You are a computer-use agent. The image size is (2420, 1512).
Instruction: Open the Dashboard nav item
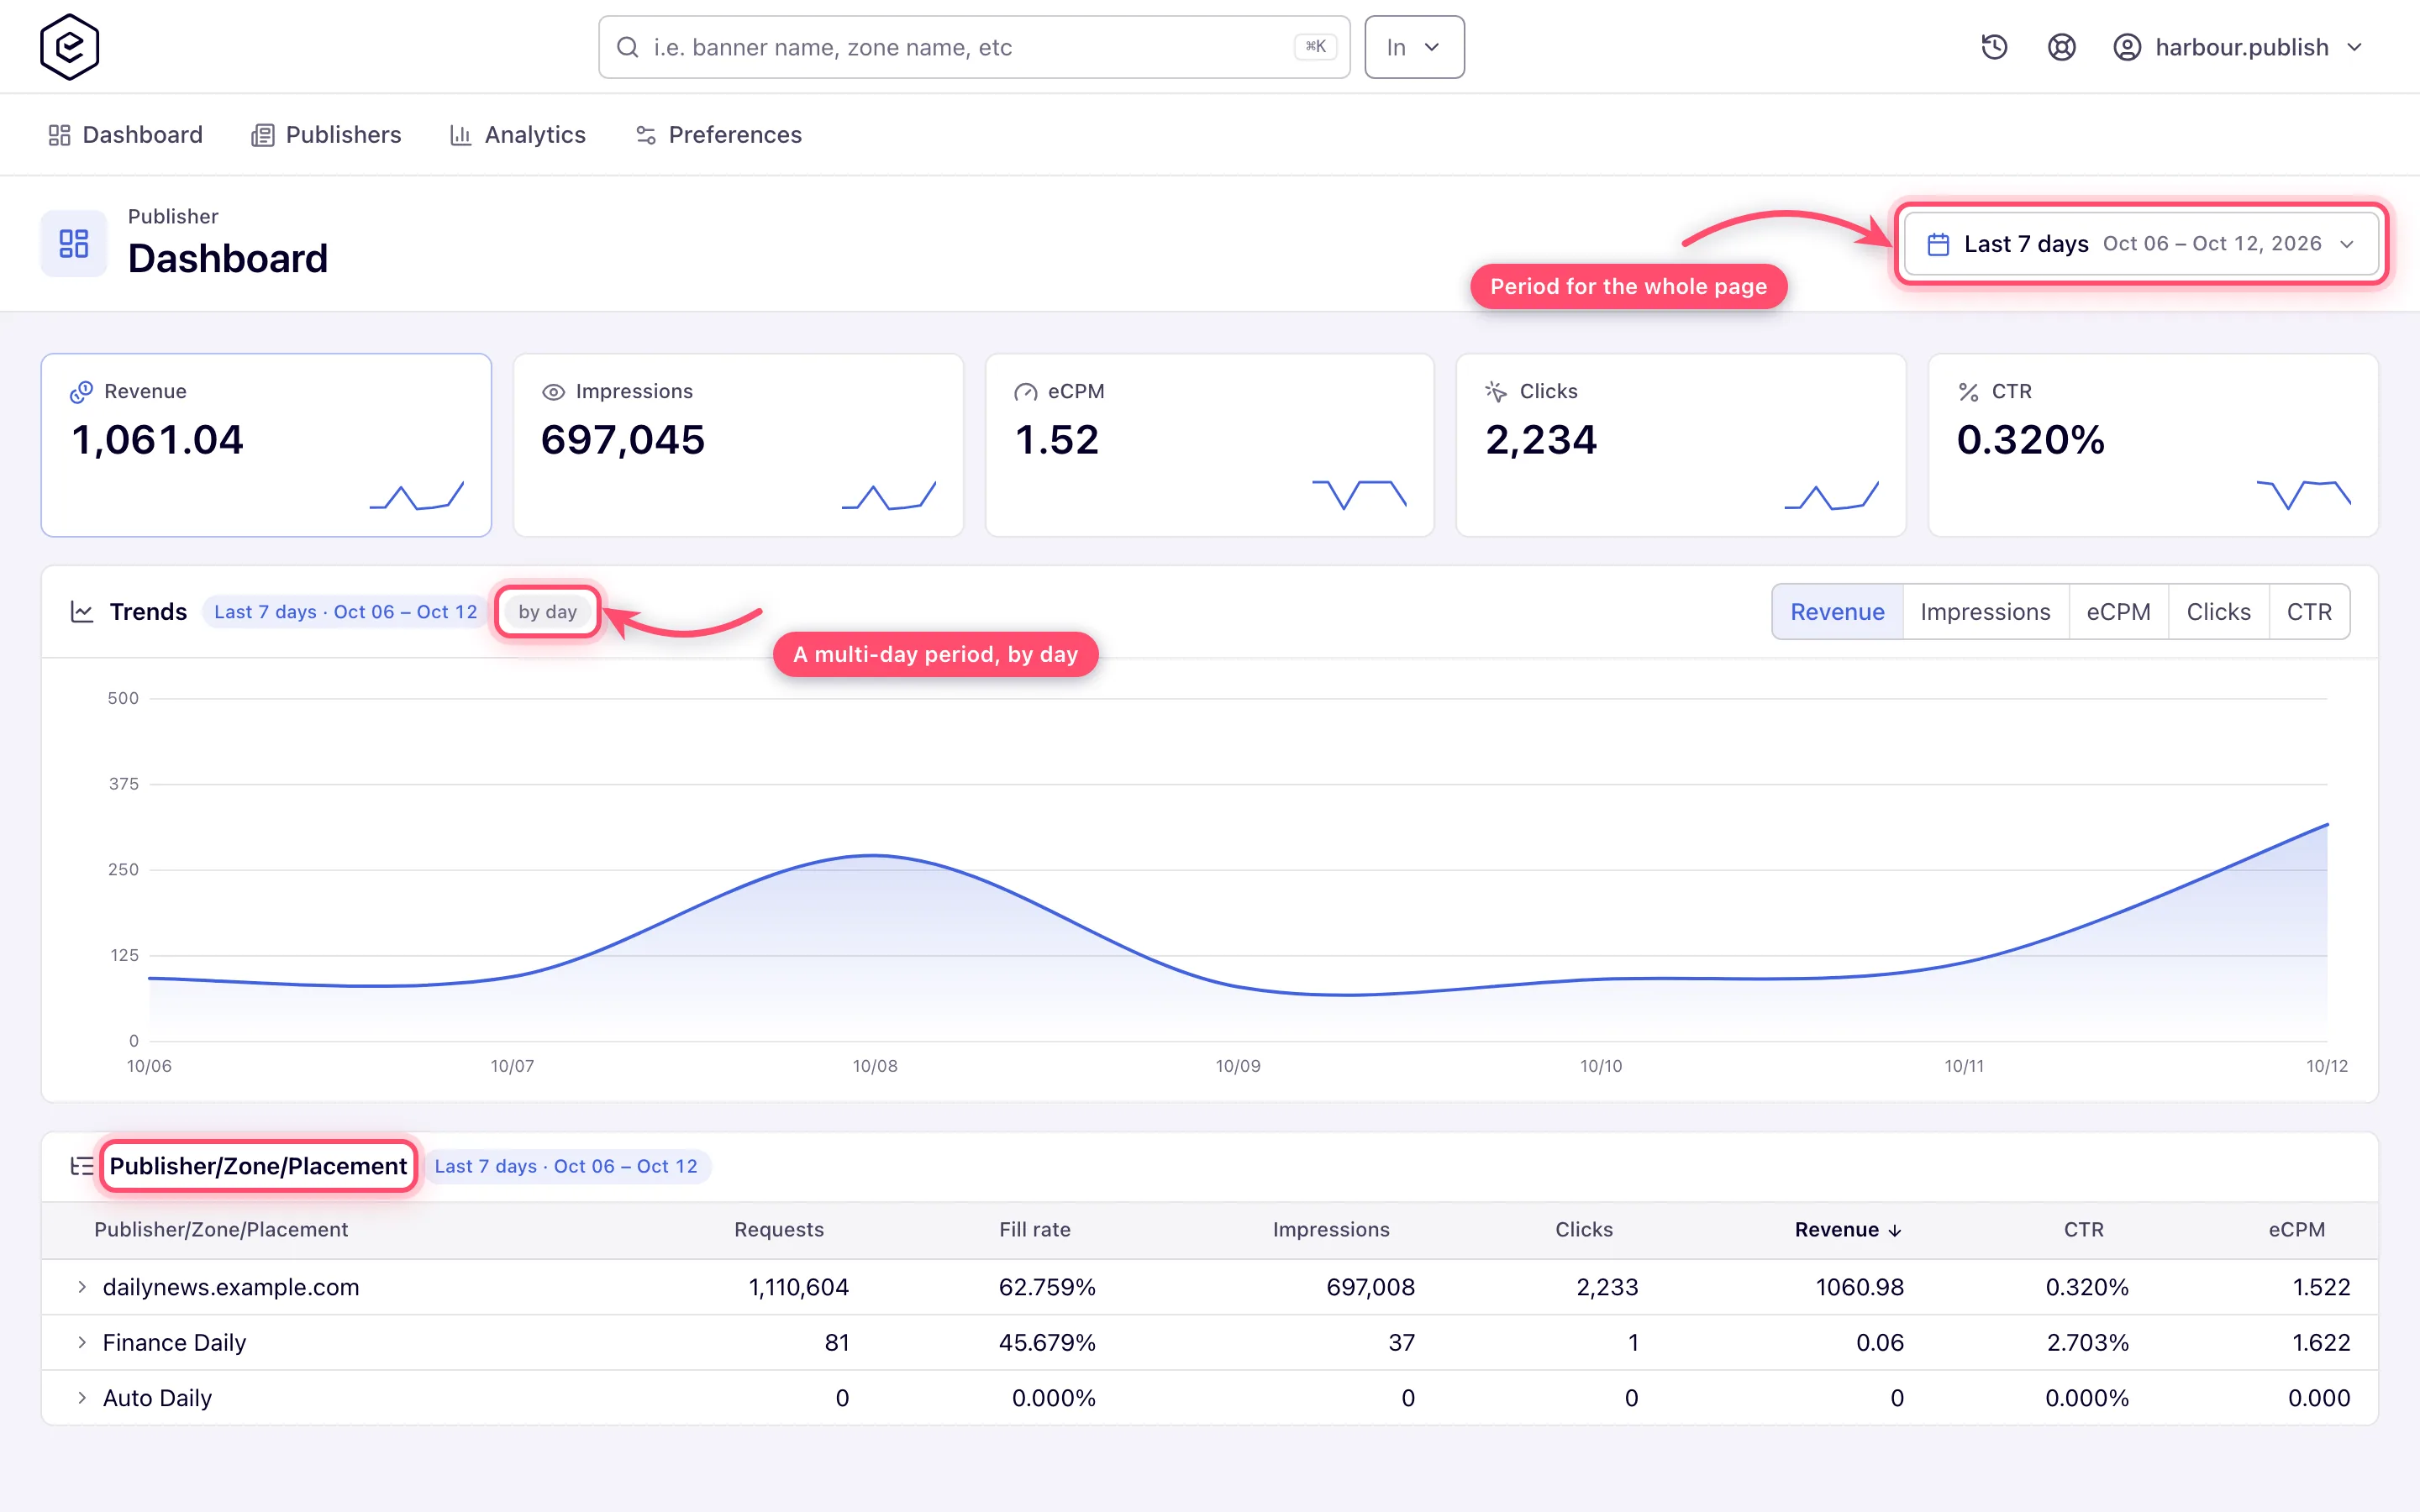pos(125,135)
